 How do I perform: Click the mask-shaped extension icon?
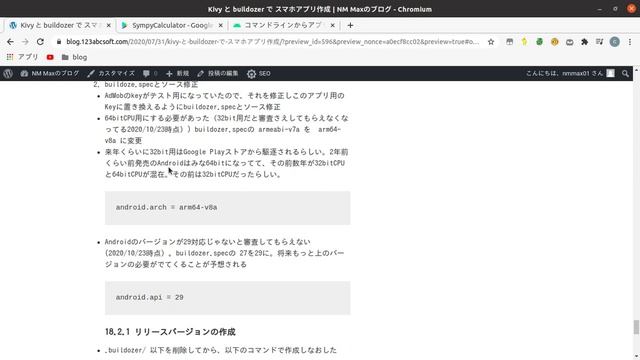569,42
